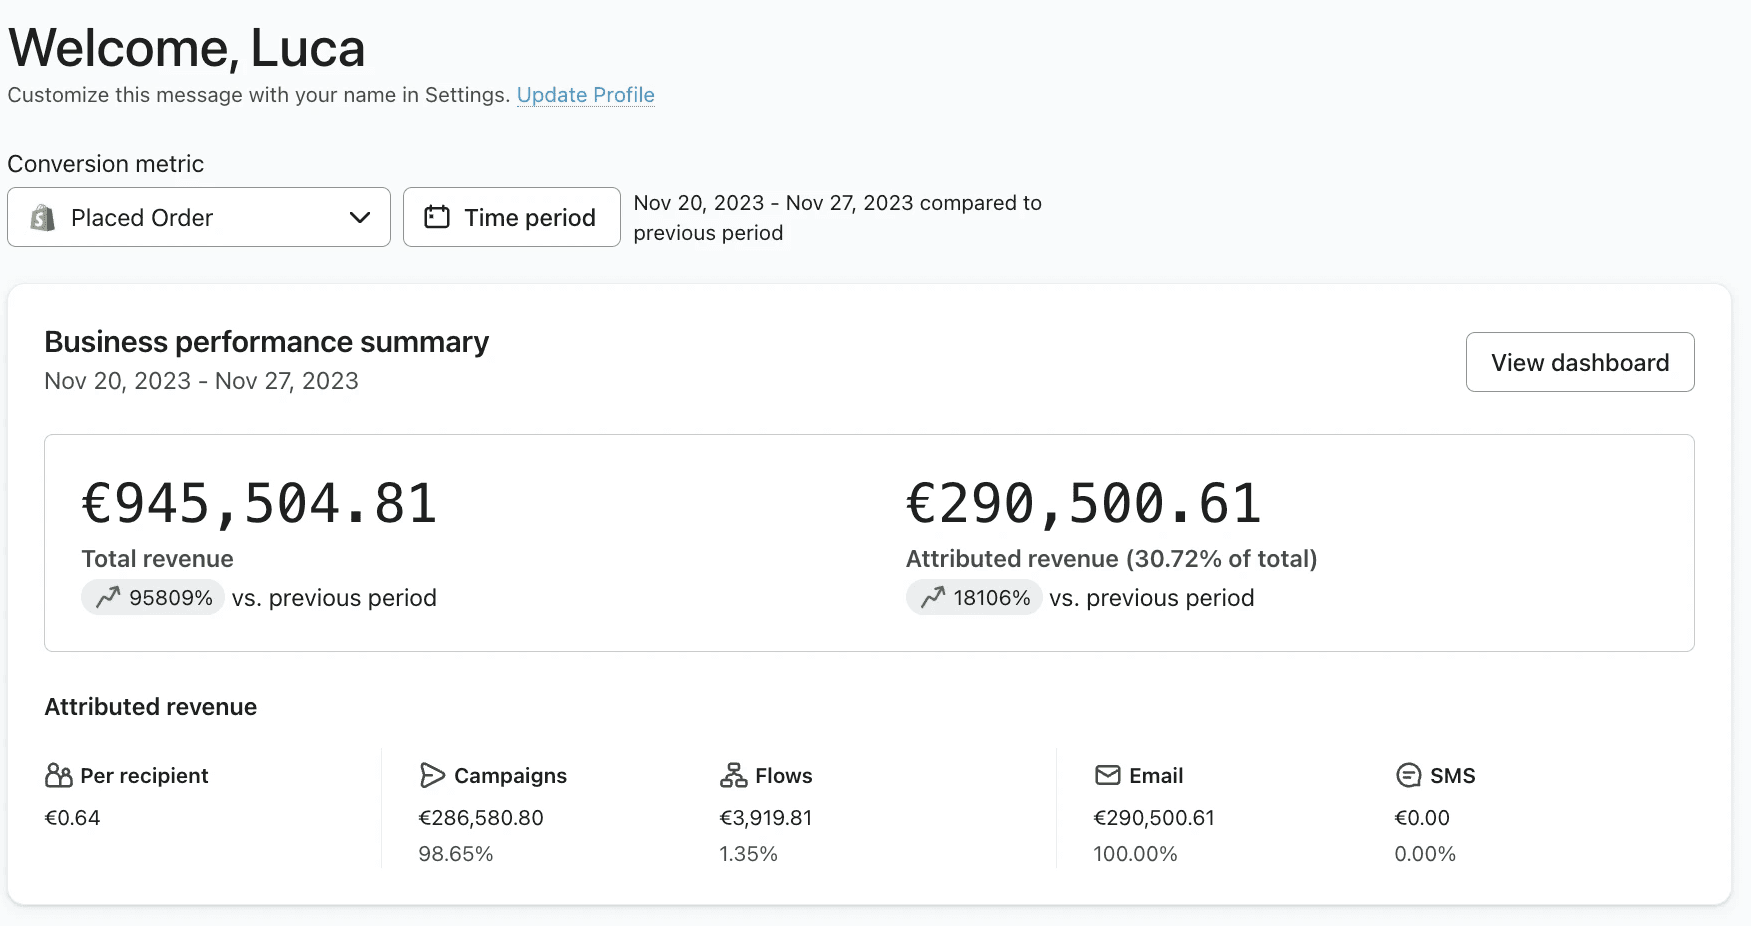Click the trend arrow beside 18106%
Viewport: 1751px width, 926px height.
[x=932, y=597]
